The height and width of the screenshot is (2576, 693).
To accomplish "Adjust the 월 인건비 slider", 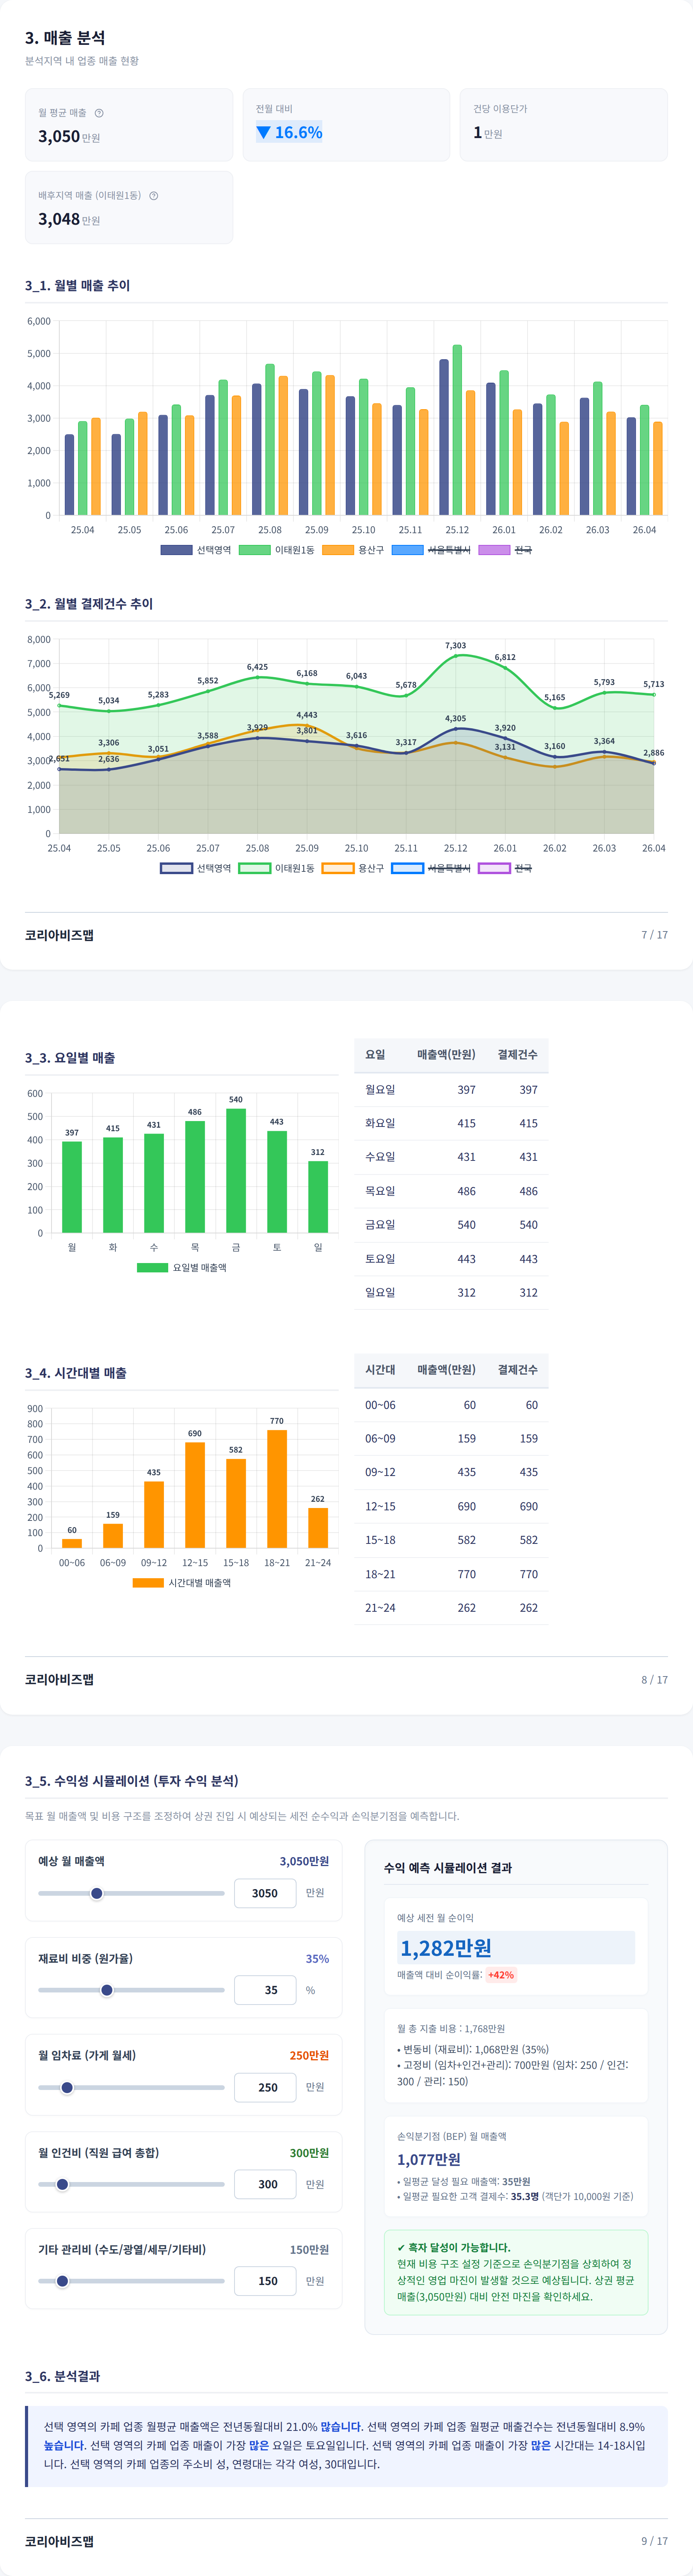I will coord(131,2184).
